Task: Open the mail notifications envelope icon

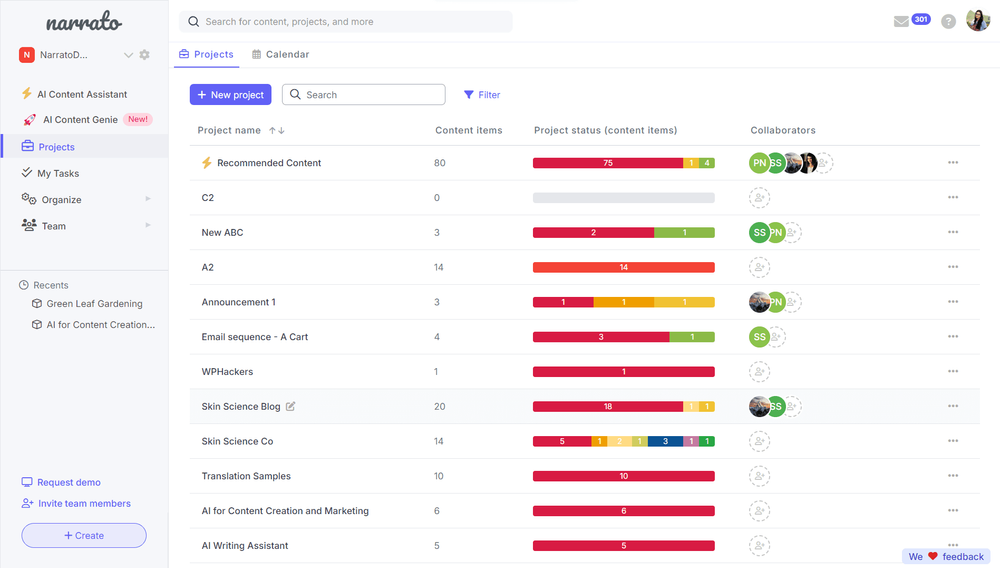Action: [x=901, y=22]
